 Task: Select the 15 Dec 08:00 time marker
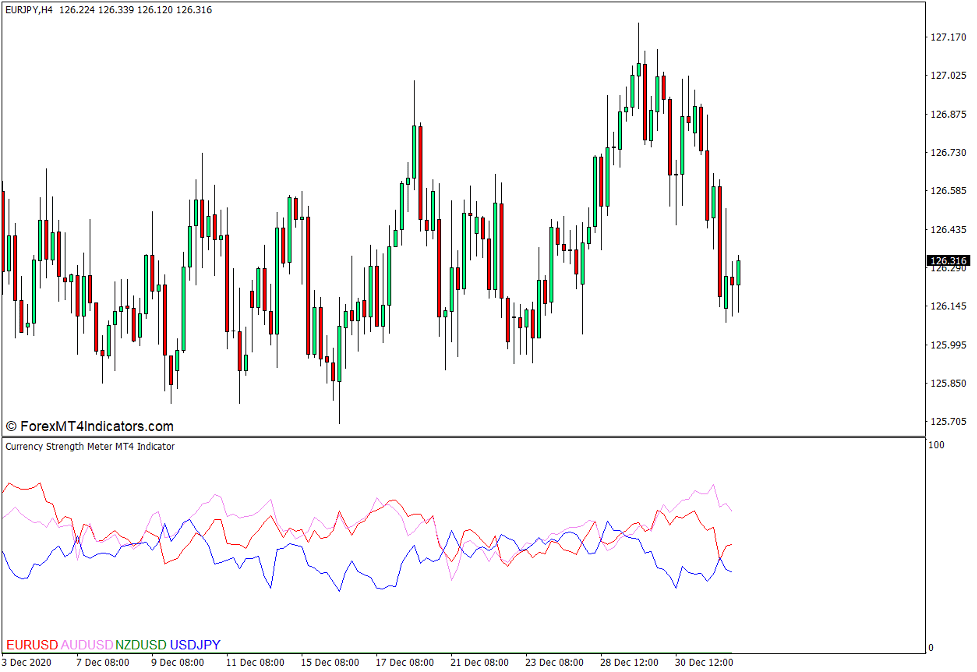(x=330, y=662)
